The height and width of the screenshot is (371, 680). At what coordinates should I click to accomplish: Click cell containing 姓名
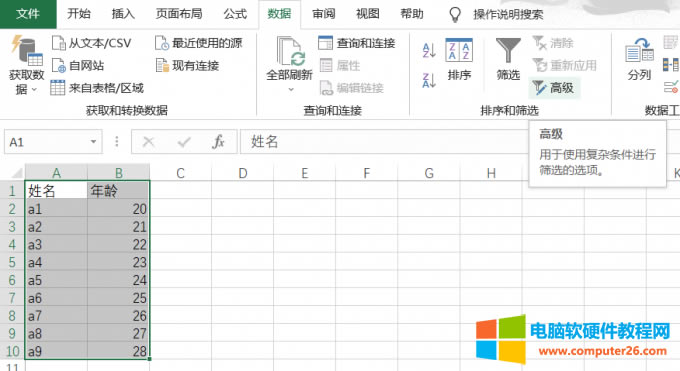56,191
